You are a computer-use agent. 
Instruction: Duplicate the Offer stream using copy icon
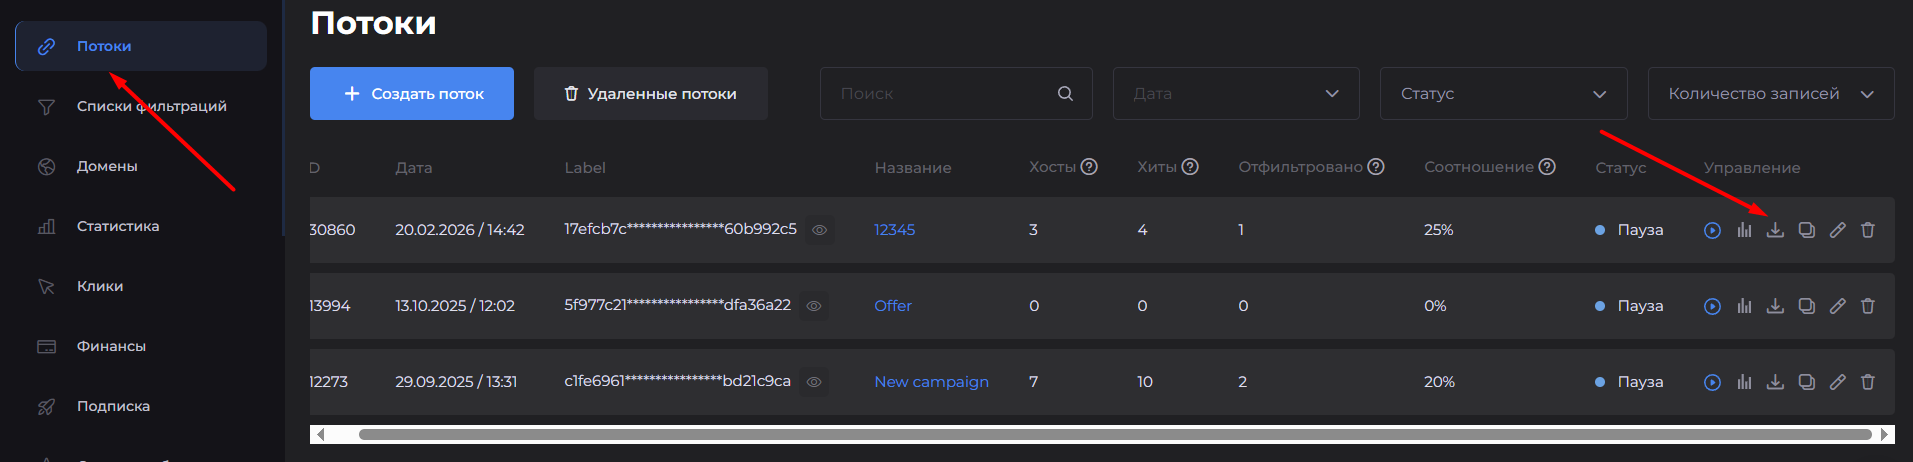(x=1806, y=306)
